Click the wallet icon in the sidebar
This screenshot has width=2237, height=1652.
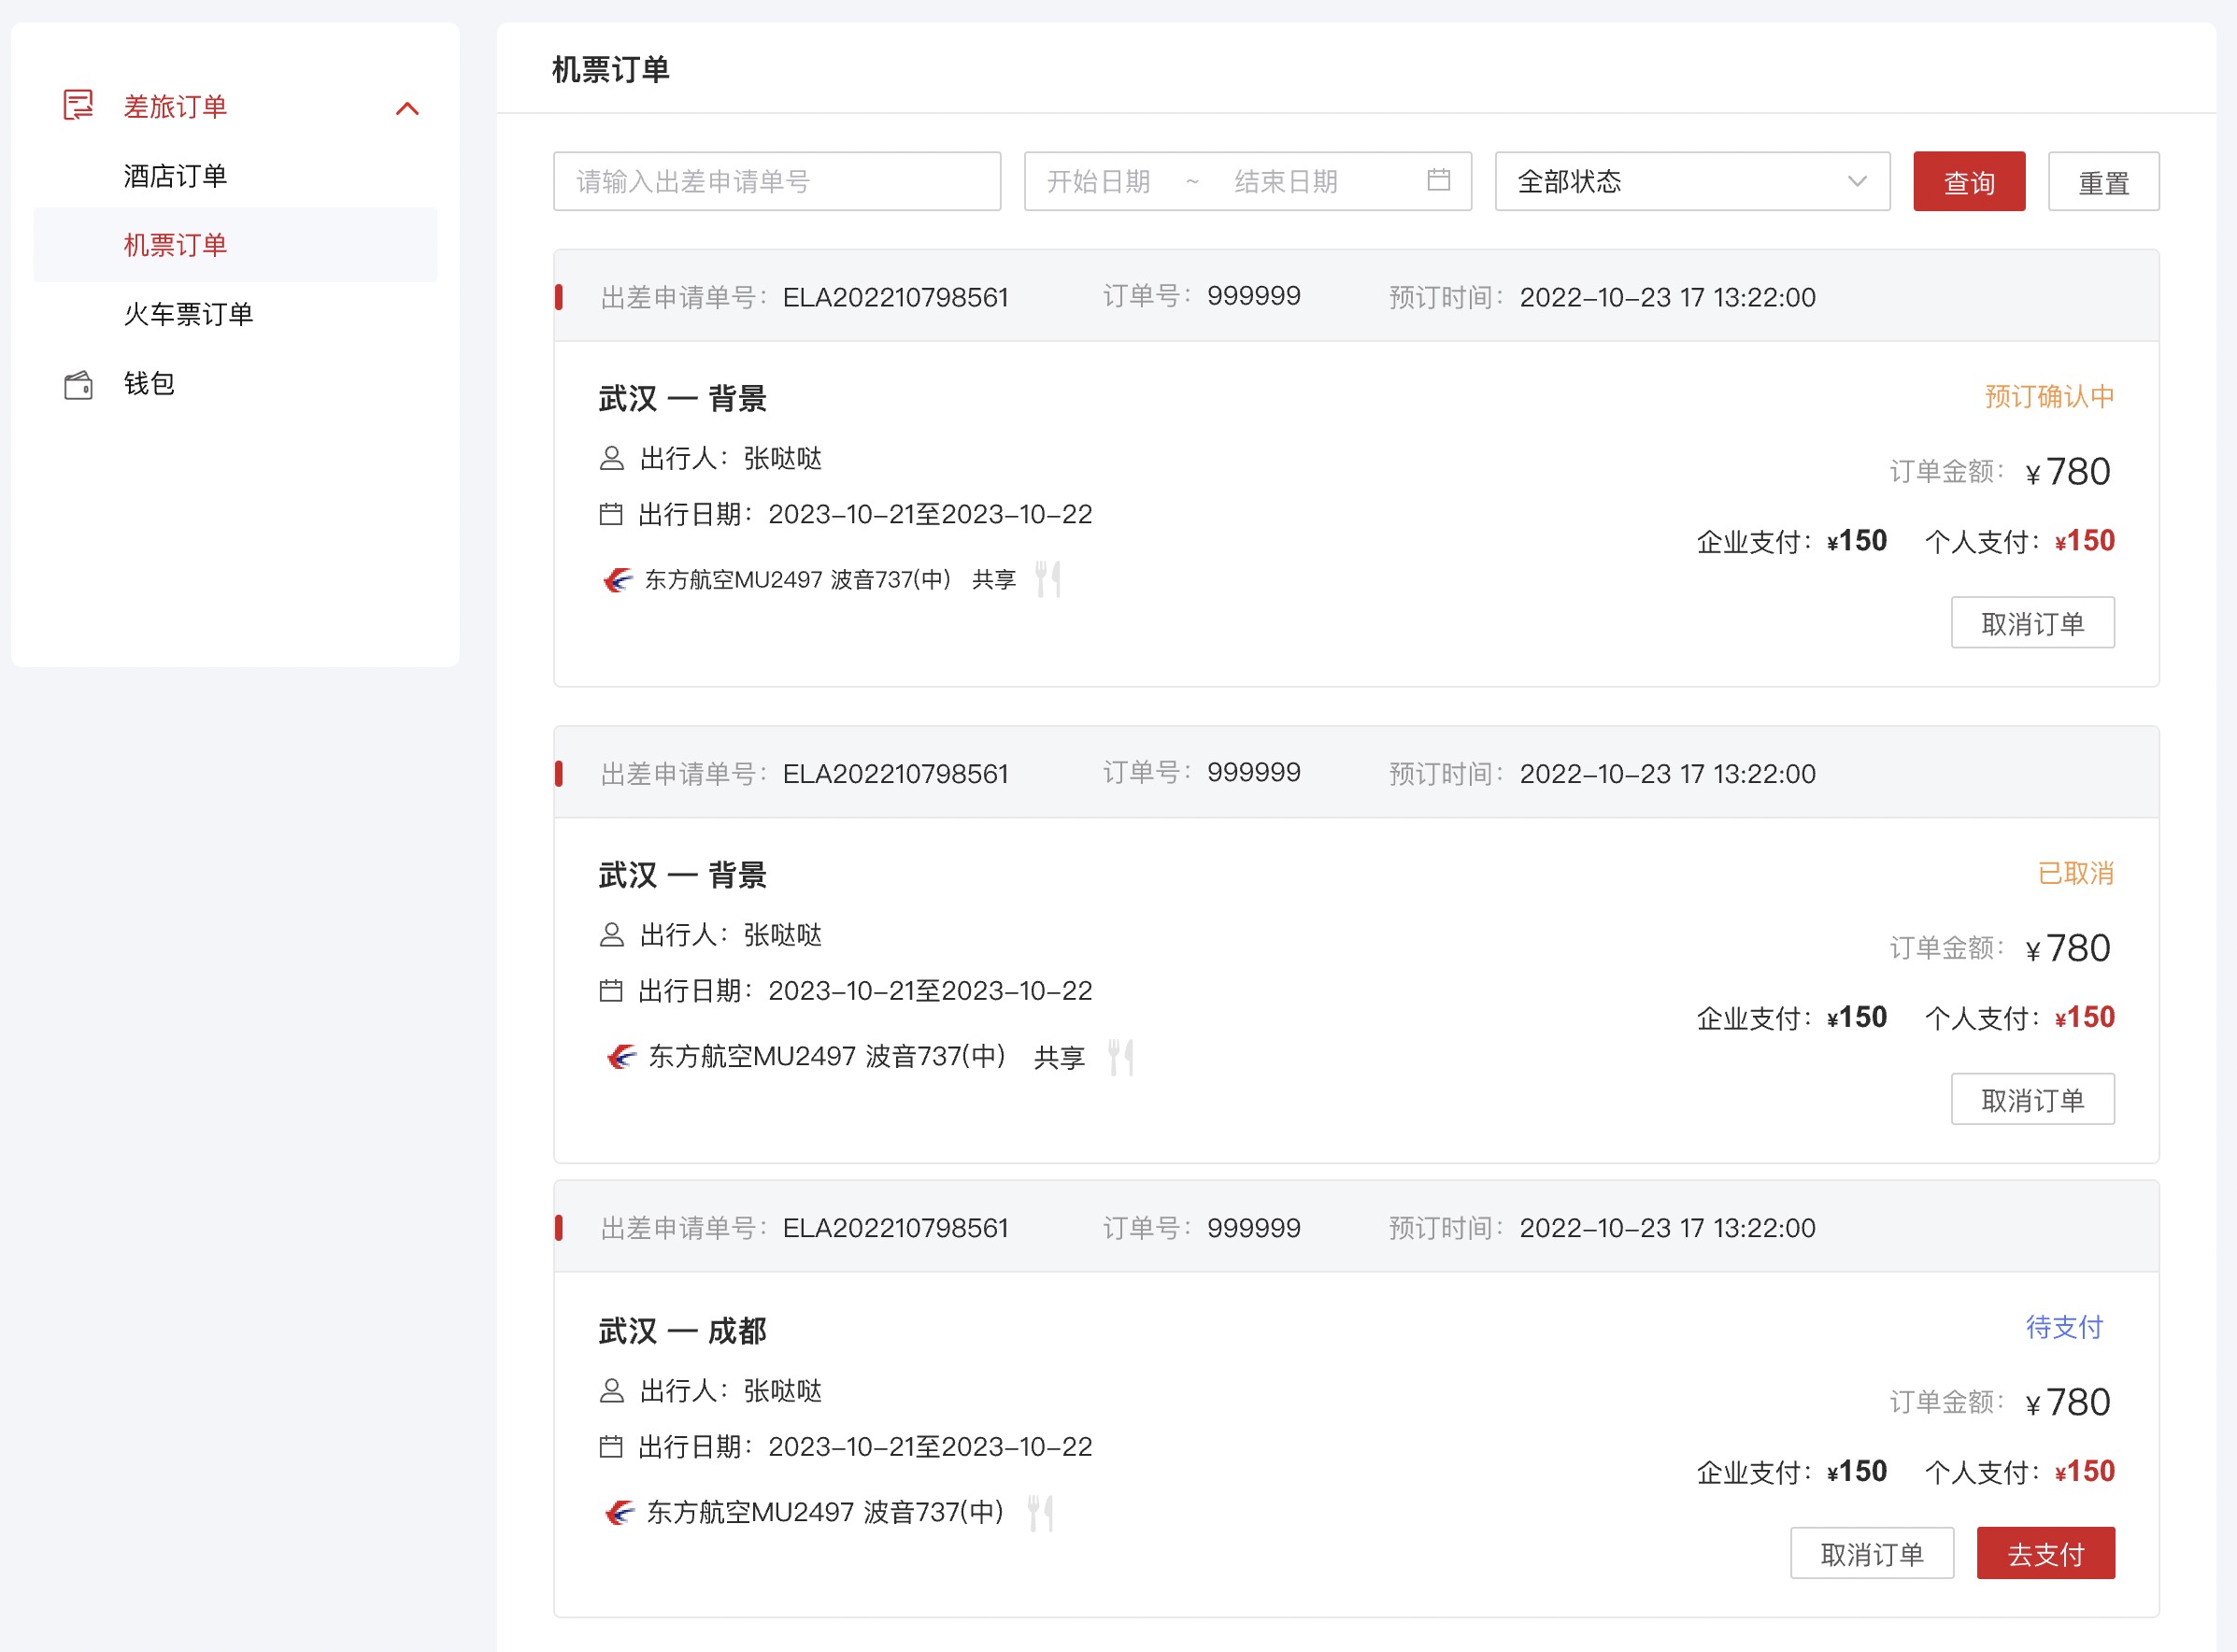point(78,385)
